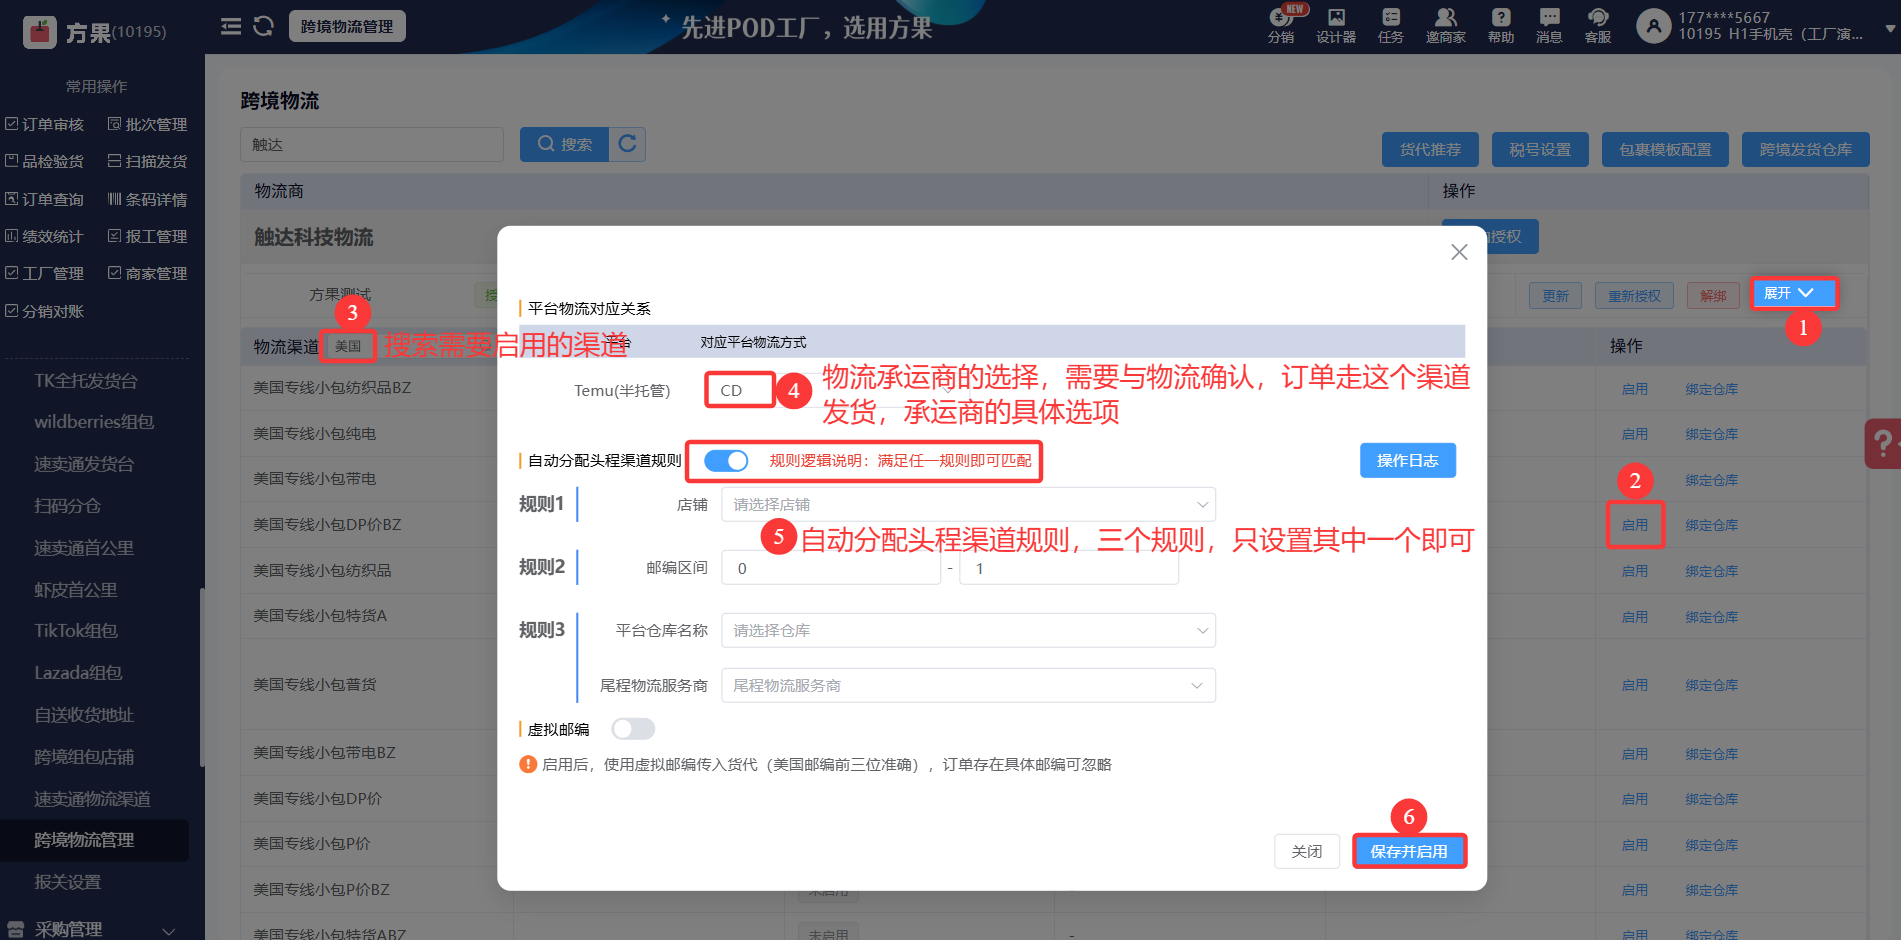
Task: Click 启用 for 美国专线小包特货A
Action: click(1635, 617)
